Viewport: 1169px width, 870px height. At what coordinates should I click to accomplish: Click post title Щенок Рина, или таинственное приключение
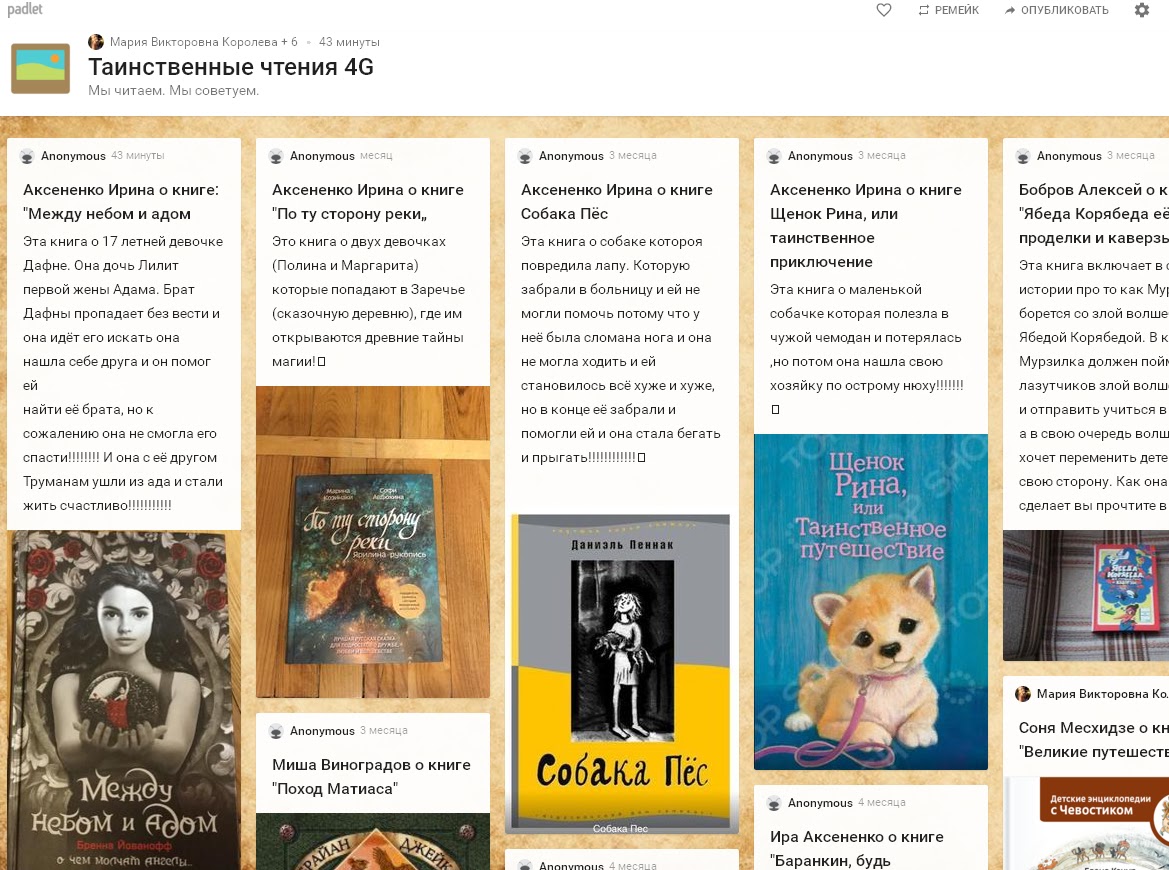click(x=866, y=226)
